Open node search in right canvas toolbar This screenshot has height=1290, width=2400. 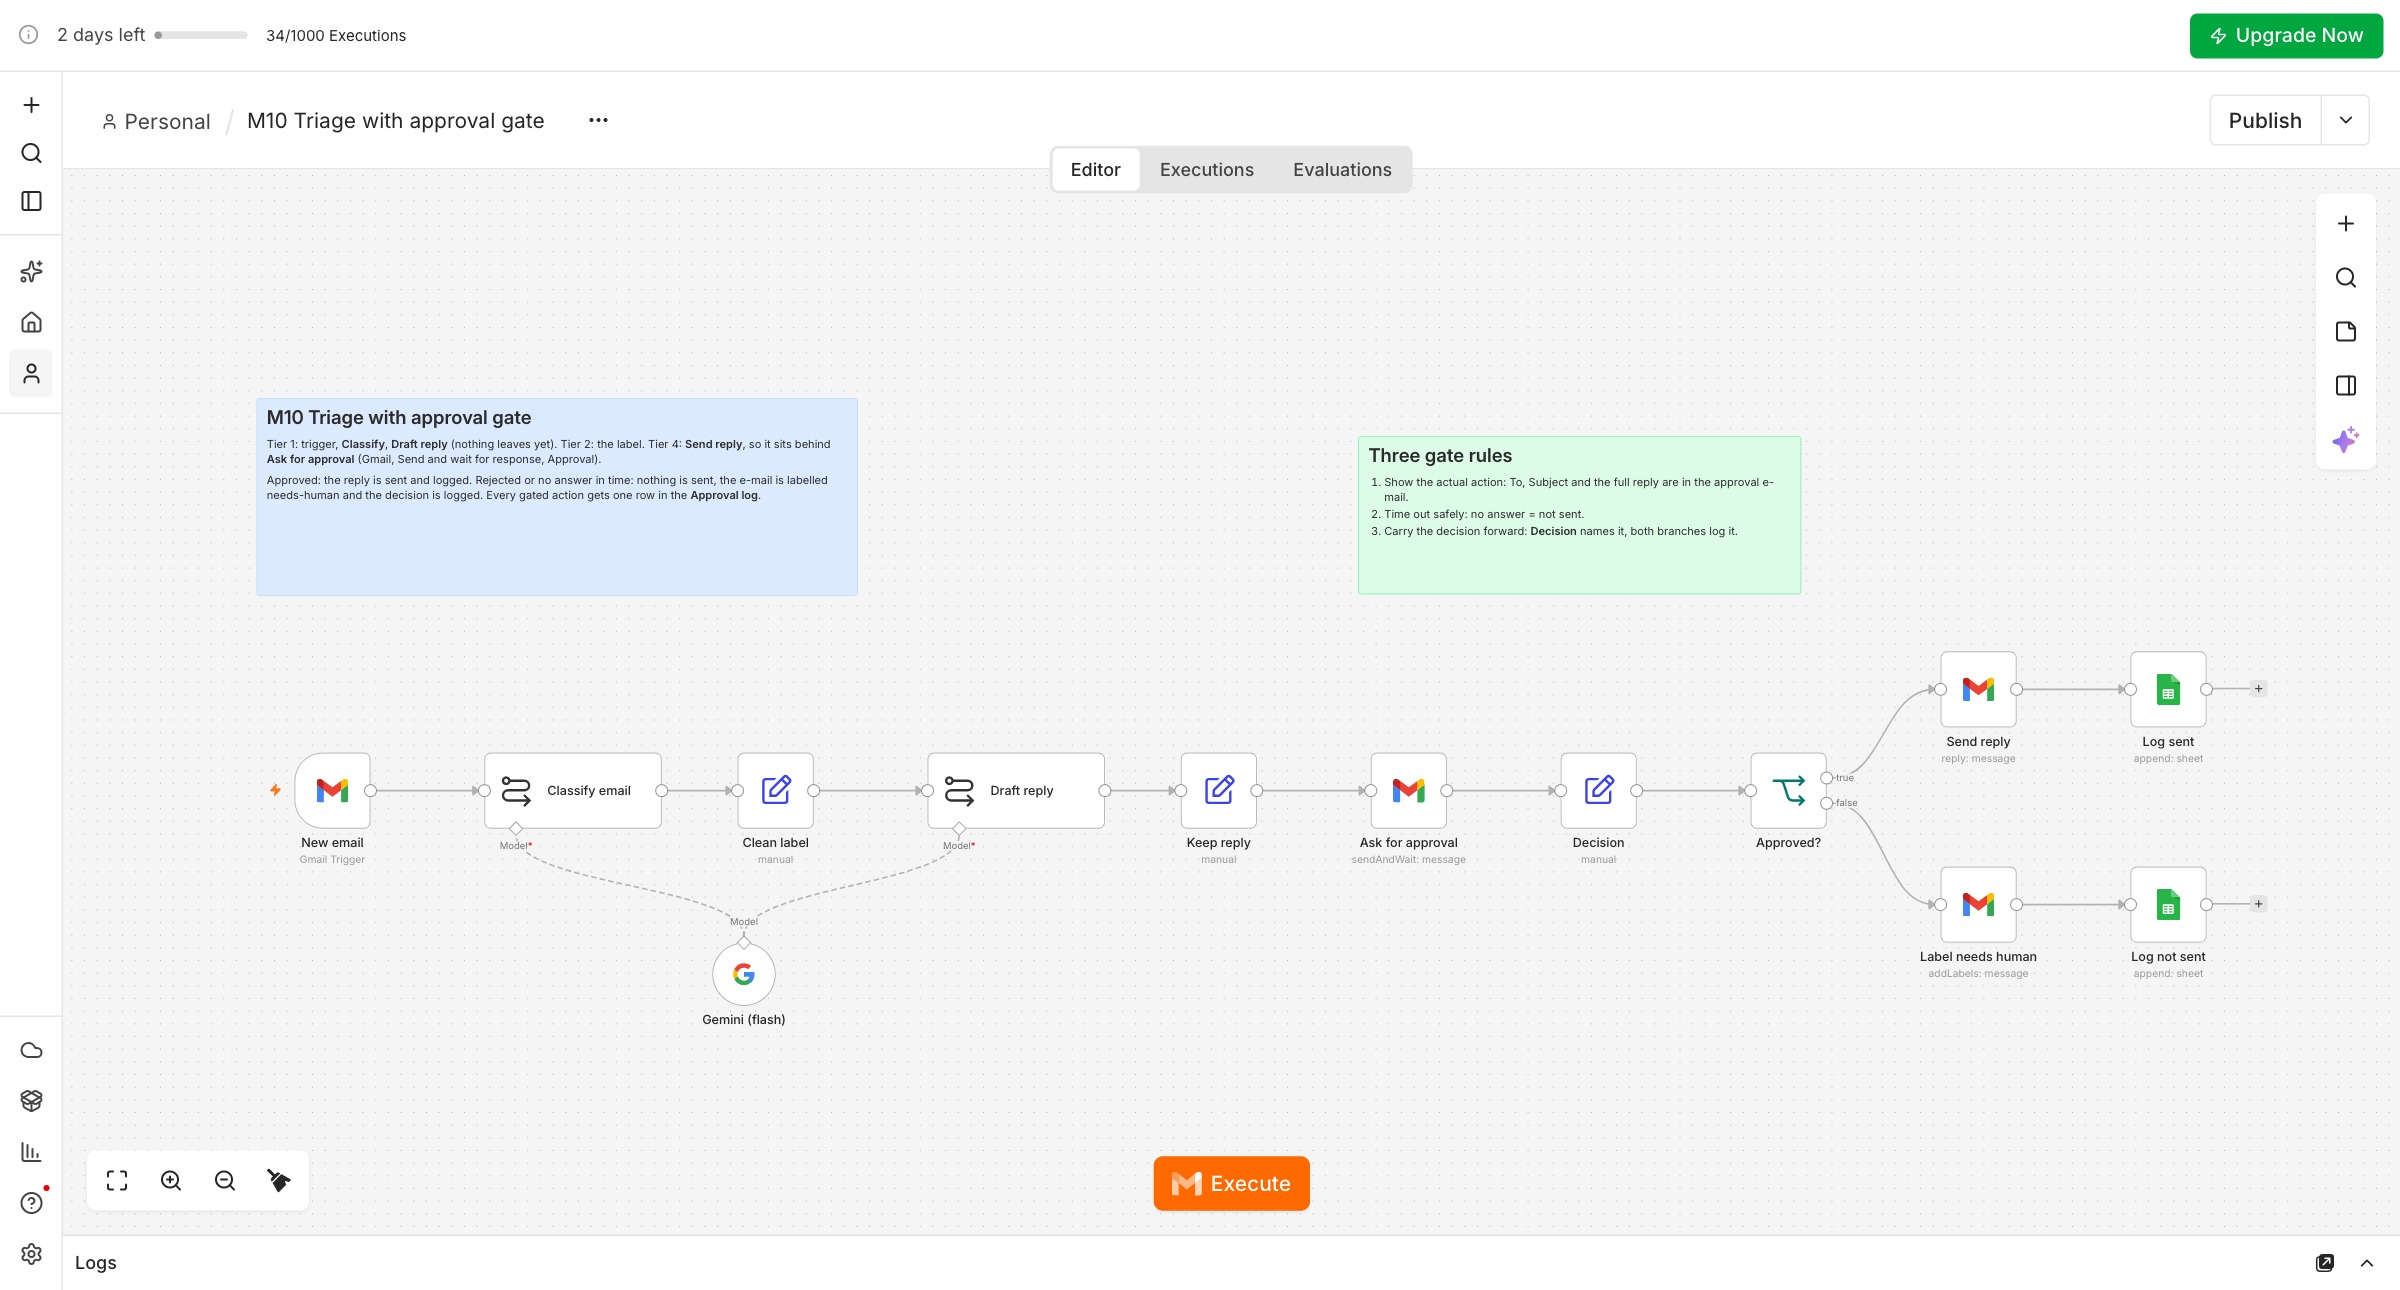2346,278
